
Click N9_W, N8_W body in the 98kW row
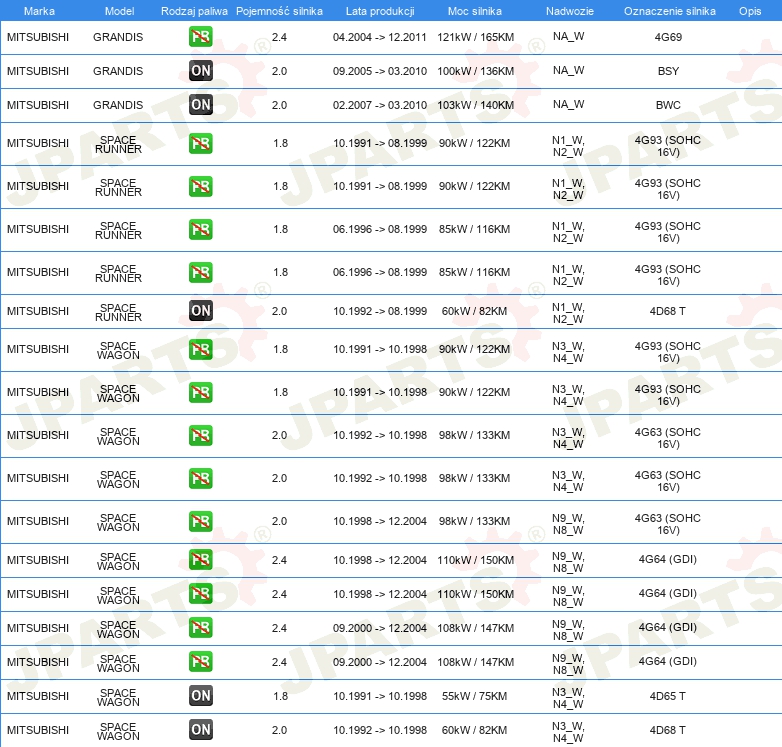[x=568, y=524]
